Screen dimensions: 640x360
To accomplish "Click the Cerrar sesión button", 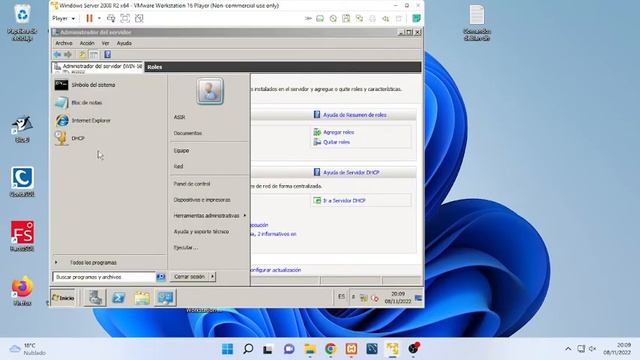I will (189, 277).
